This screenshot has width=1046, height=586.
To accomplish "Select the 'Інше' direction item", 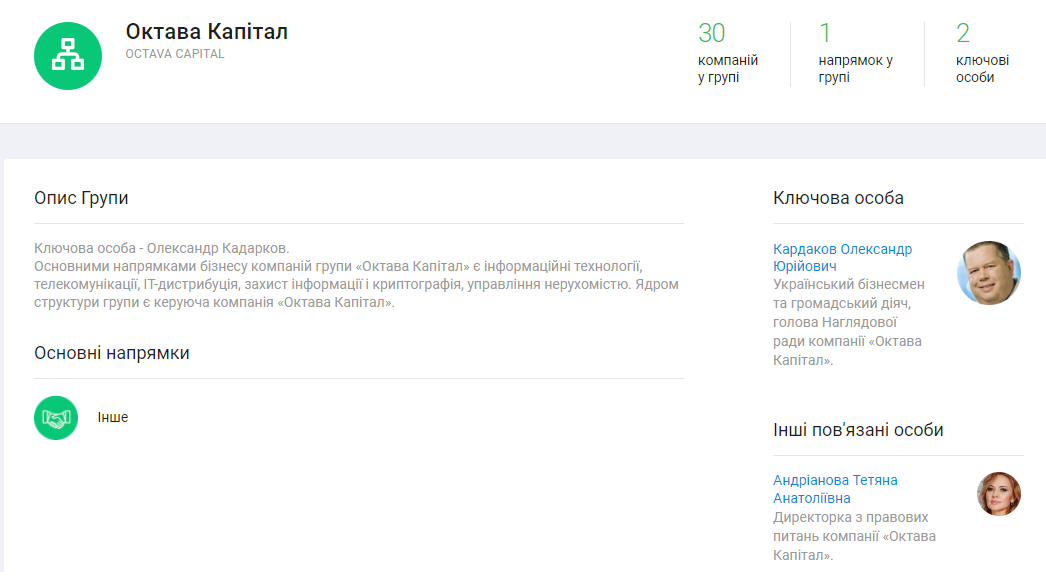I will pyautogui.click(x=113, y=417).
